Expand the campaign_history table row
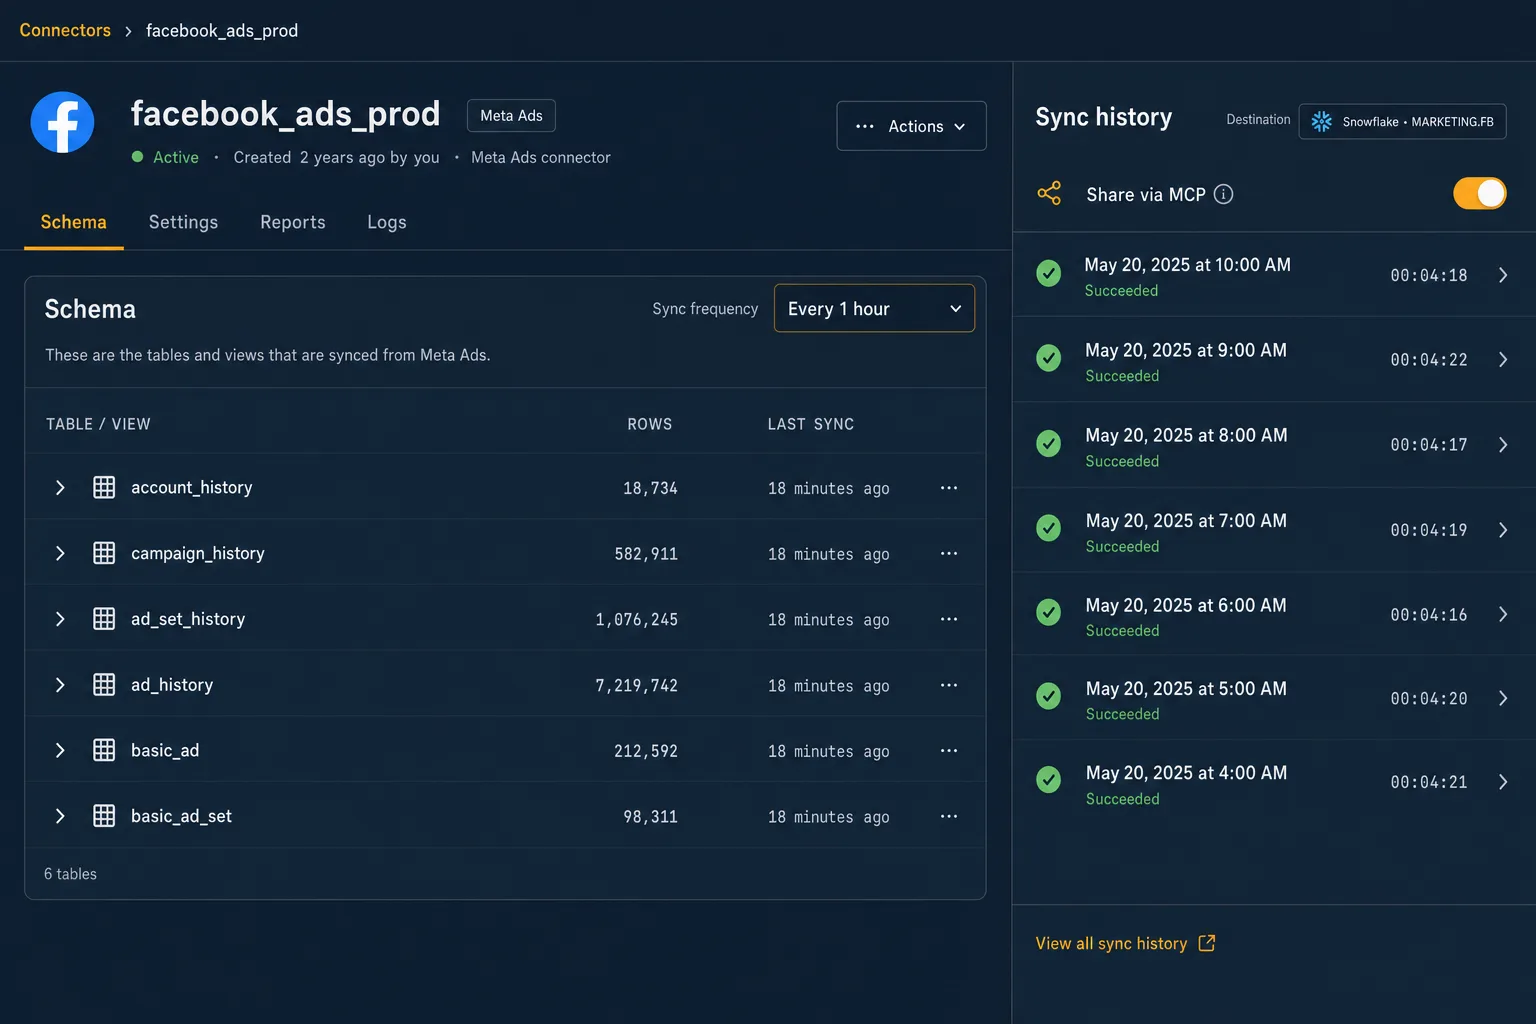Viewport: 1536px width, 1024px height. (60, 553)
